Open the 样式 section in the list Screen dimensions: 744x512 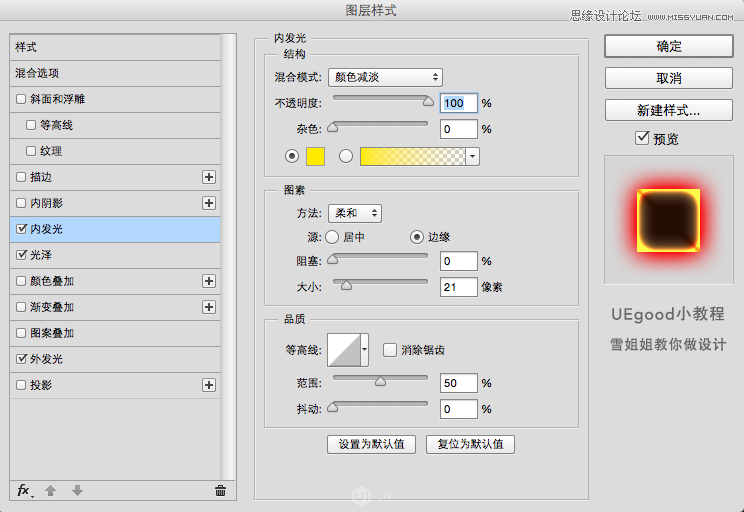click(x=115, y=47)
